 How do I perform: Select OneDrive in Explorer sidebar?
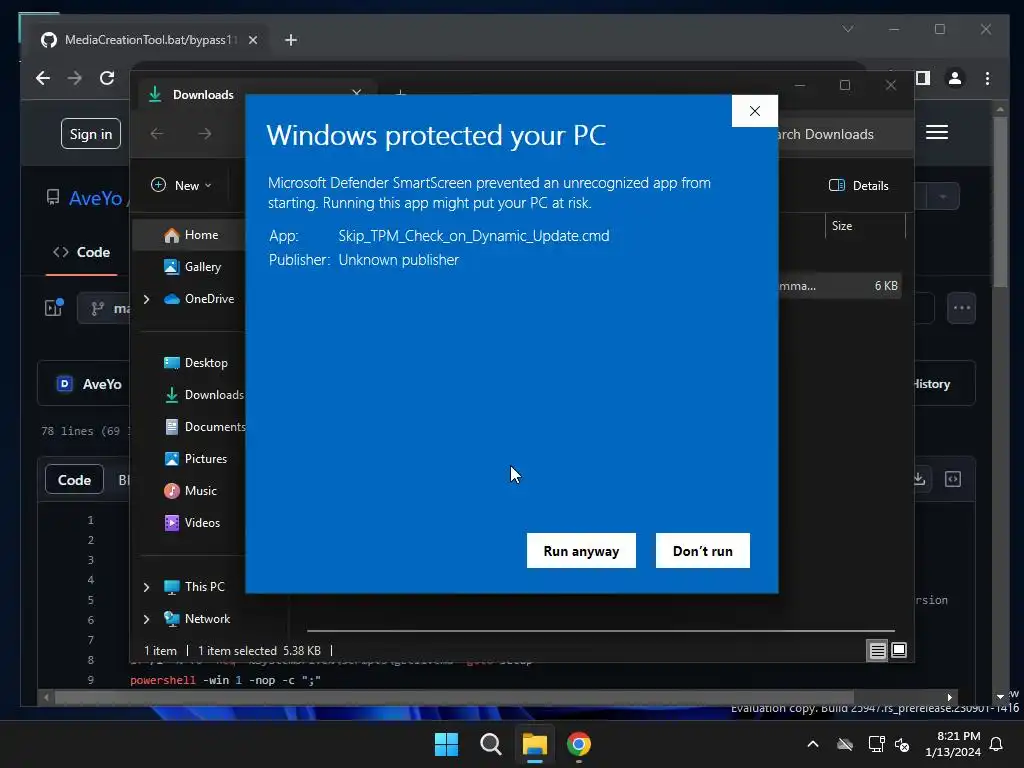(209, 298)
